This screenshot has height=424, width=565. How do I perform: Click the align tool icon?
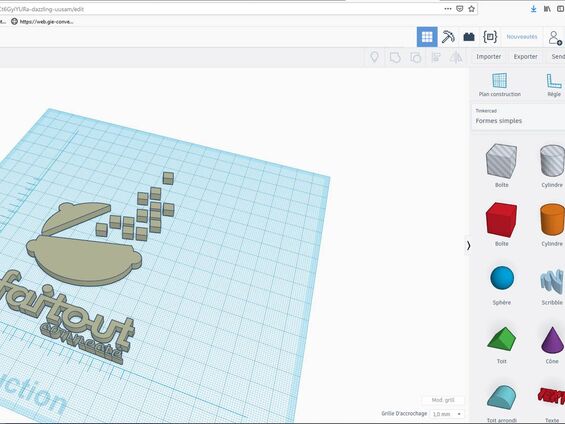point(436,57)
